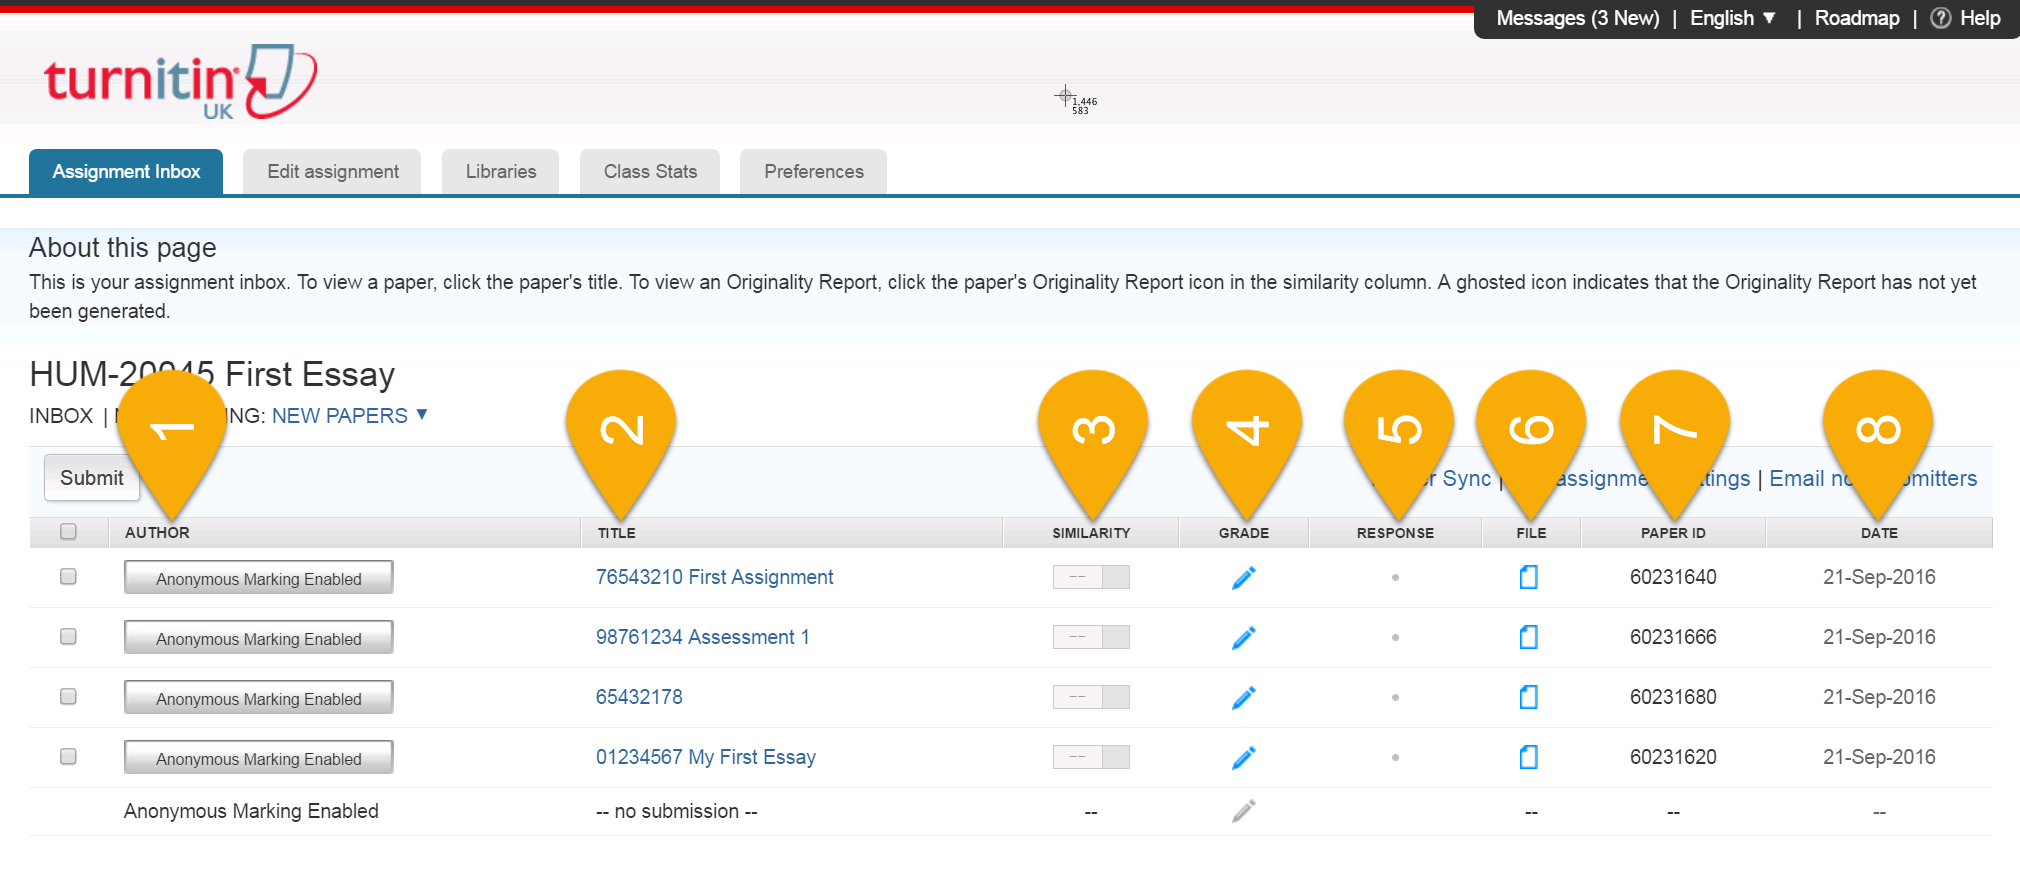Open the Preferences tab
2020x874 pixels.
pos(814,171)
